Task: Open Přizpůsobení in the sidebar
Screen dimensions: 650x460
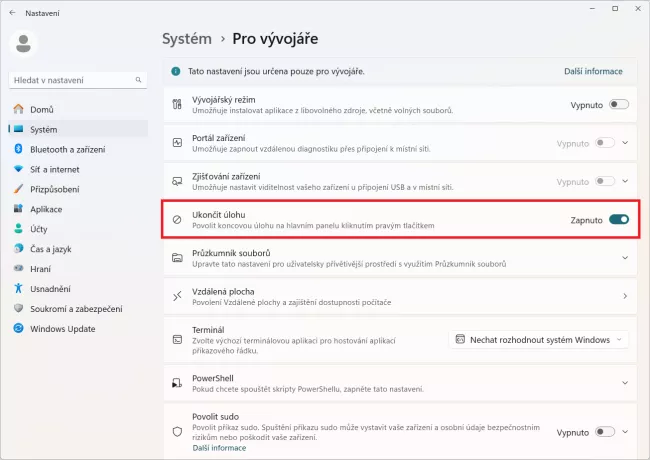Action: click(x=54, y=189)
